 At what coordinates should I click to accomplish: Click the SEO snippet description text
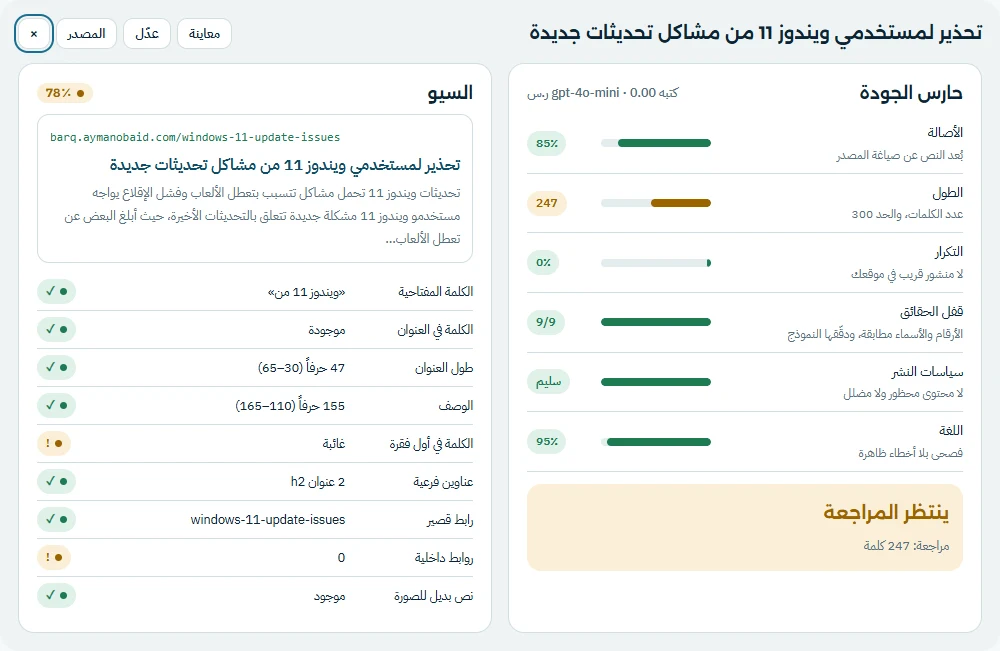[x=262, y=216]
